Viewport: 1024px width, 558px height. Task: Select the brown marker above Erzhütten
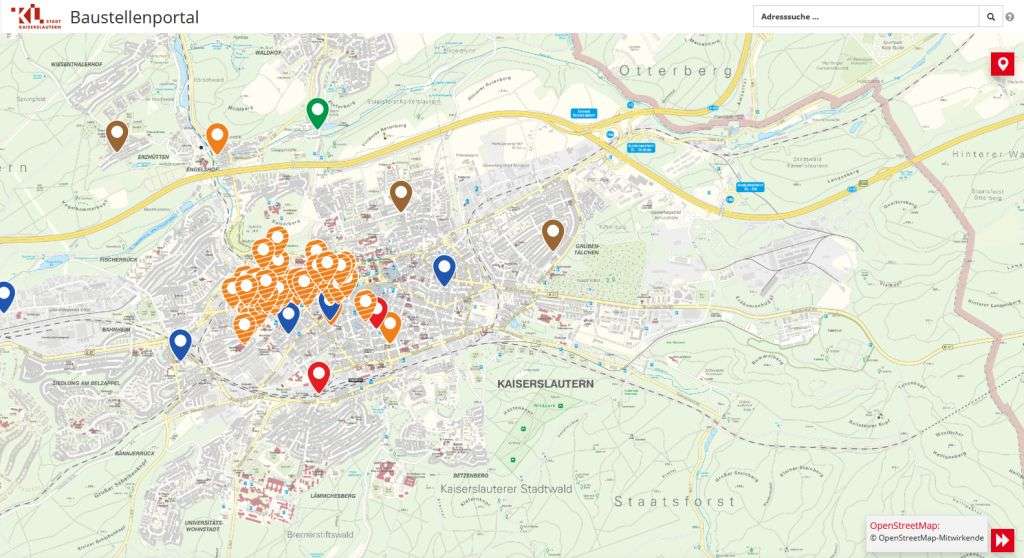(117, 133)
